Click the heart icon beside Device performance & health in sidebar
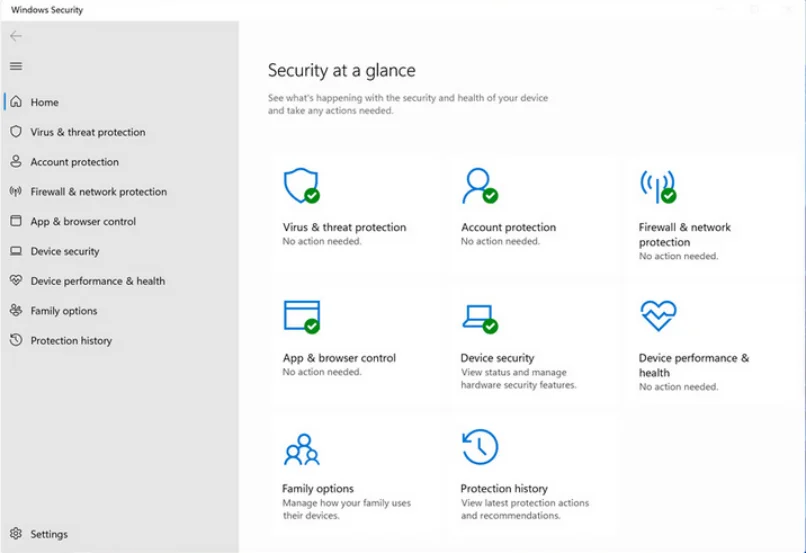The image size is (806, 553). point(16,280)
